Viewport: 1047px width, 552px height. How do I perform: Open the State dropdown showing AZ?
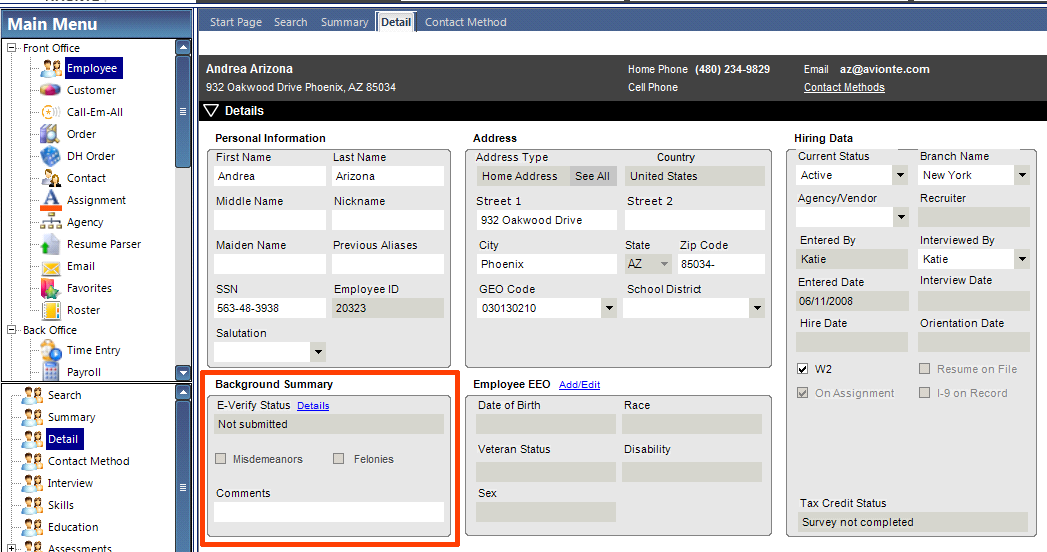[x=664, y=264]
